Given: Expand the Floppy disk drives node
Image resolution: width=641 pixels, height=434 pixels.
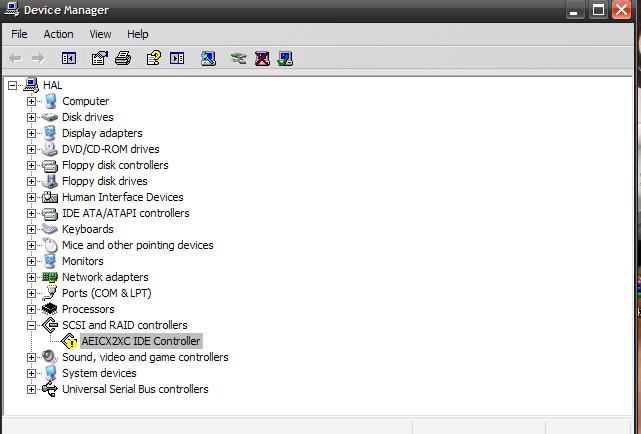Looking at the screenshot, I should click(x=31, y=181).
